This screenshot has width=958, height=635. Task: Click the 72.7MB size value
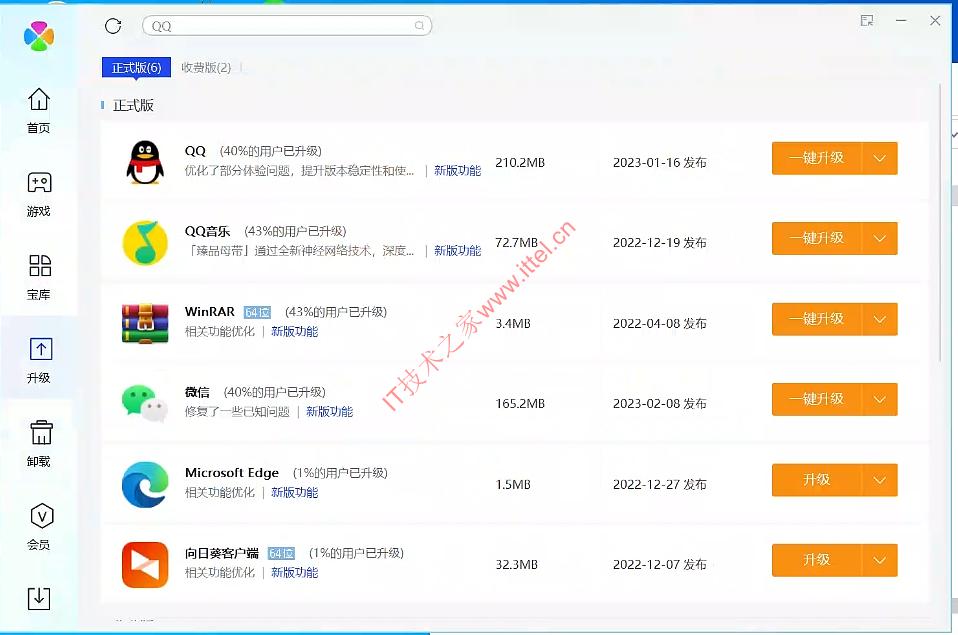coord(516,243)
